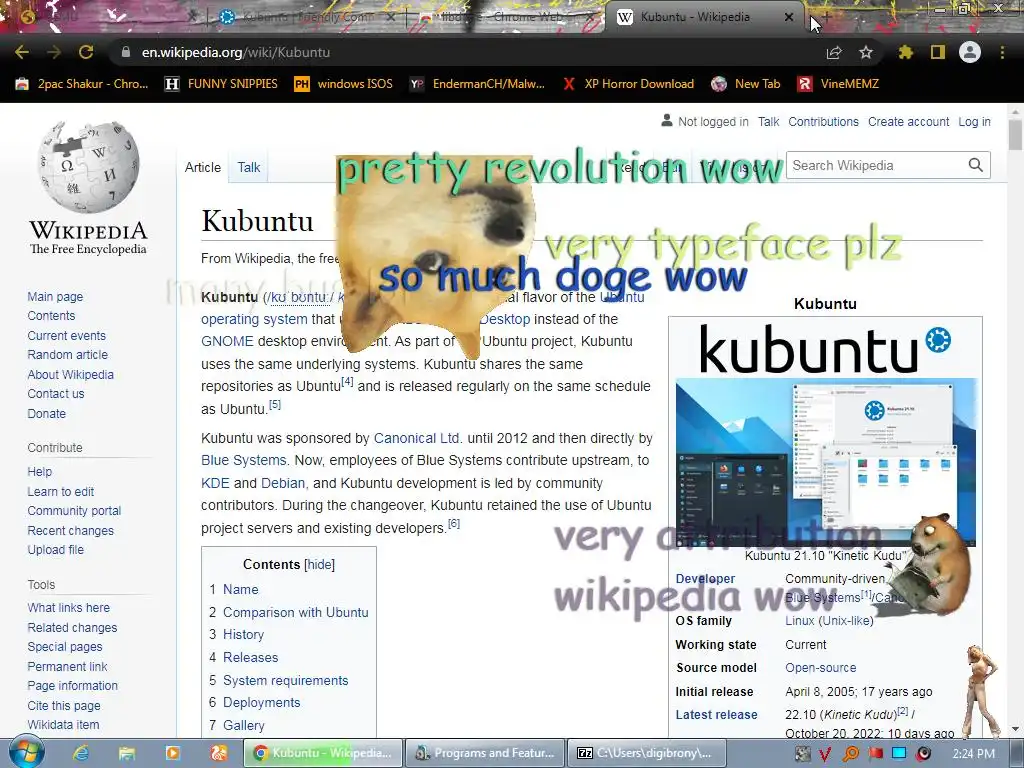Select the Article tab

(202, 167)
